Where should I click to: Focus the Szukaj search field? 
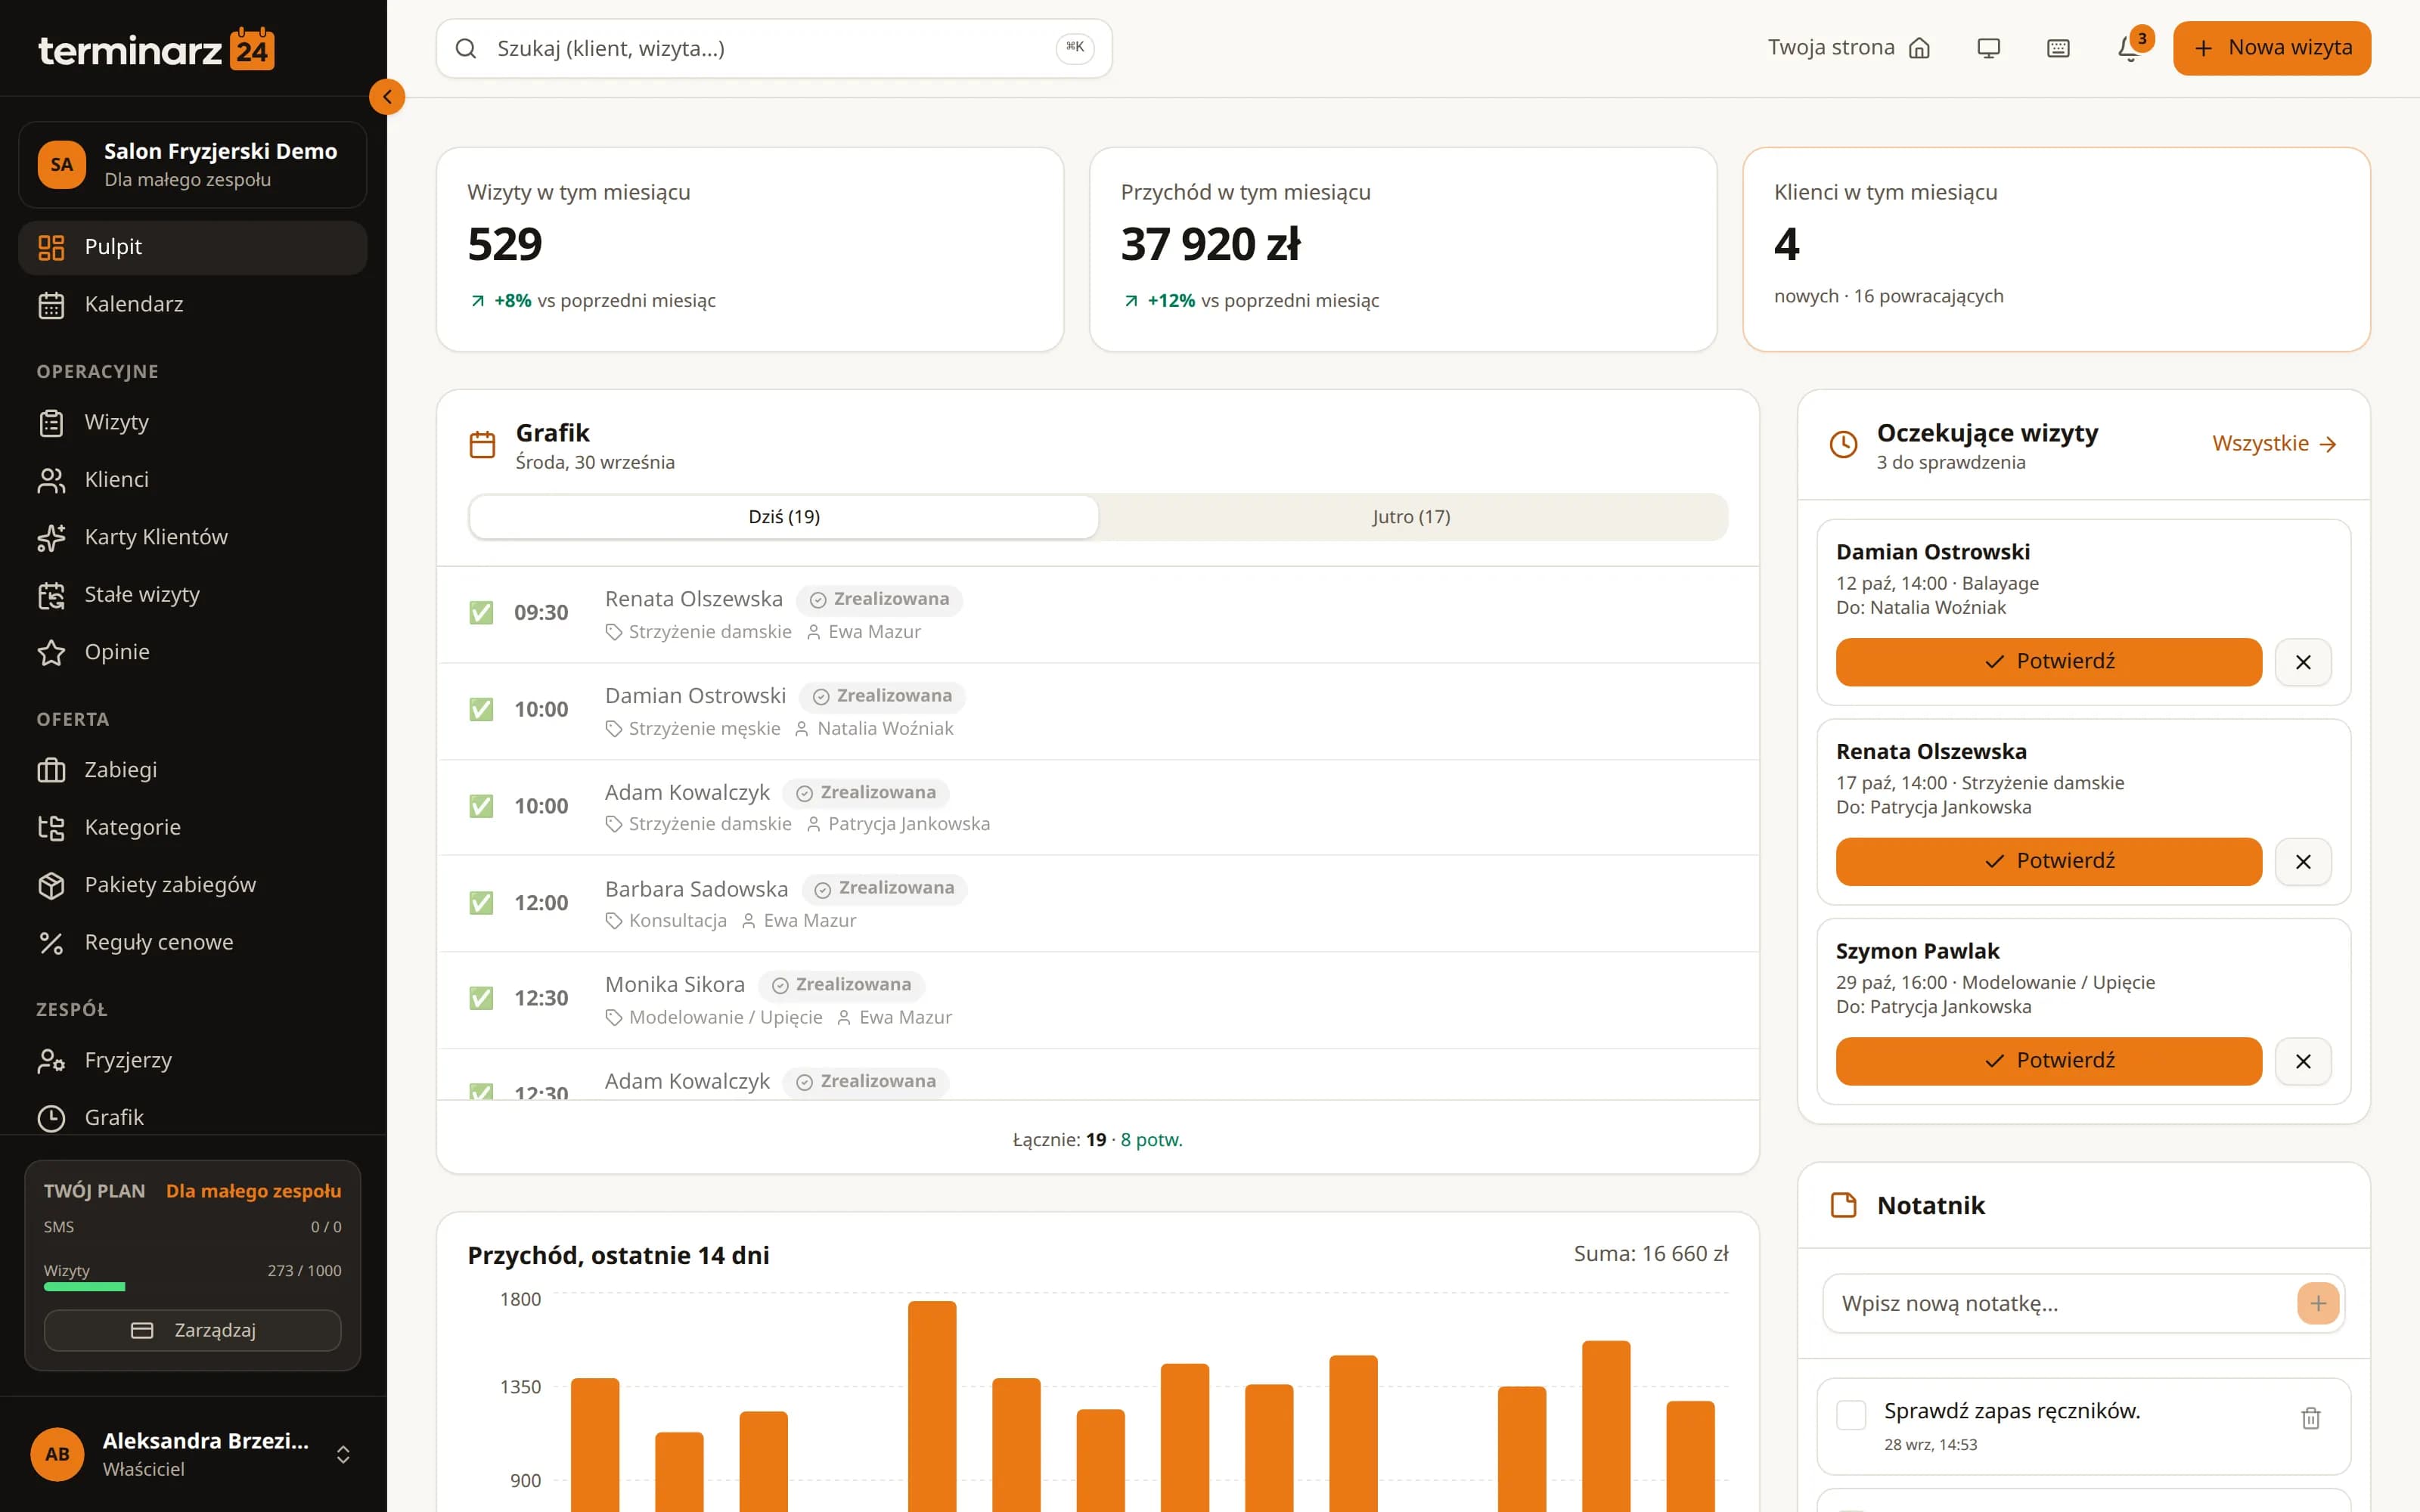(774, 48)
